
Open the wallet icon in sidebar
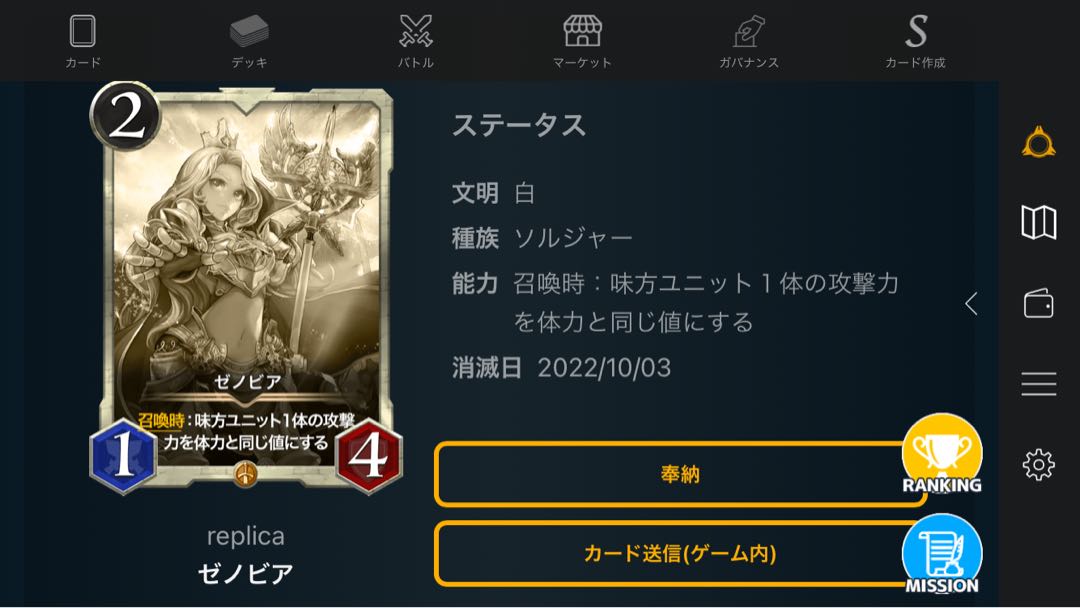[x=1039, y=303]
